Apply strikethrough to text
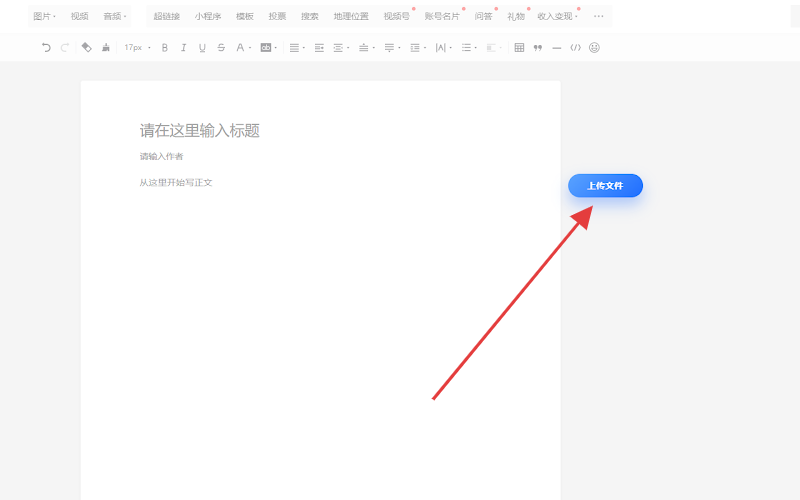The height and width of the screenshot is (500, 800). (x=221, y=47)
